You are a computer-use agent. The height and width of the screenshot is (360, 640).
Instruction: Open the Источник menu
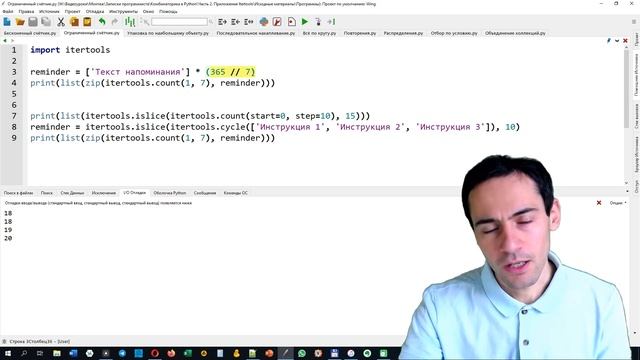click(49, 11)
